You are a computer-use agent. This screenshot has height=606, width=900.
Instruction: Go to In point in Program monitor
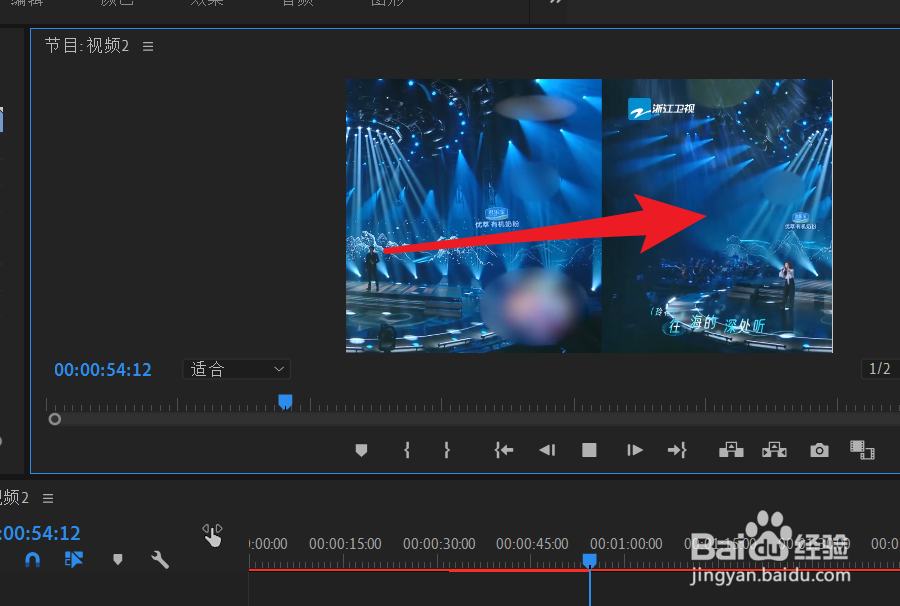(503, 450)
